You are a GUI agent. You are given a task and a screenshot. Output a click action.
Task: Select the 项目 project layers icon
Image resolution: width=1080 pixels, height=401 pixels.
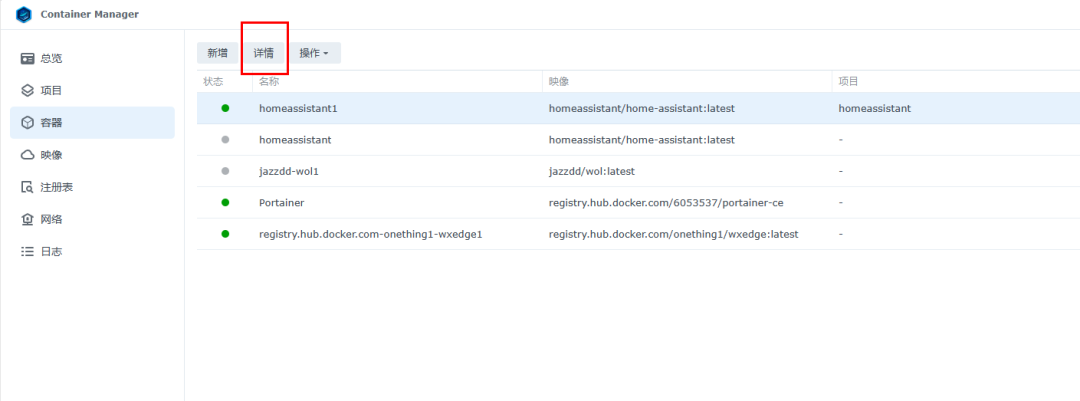point(27,90)
